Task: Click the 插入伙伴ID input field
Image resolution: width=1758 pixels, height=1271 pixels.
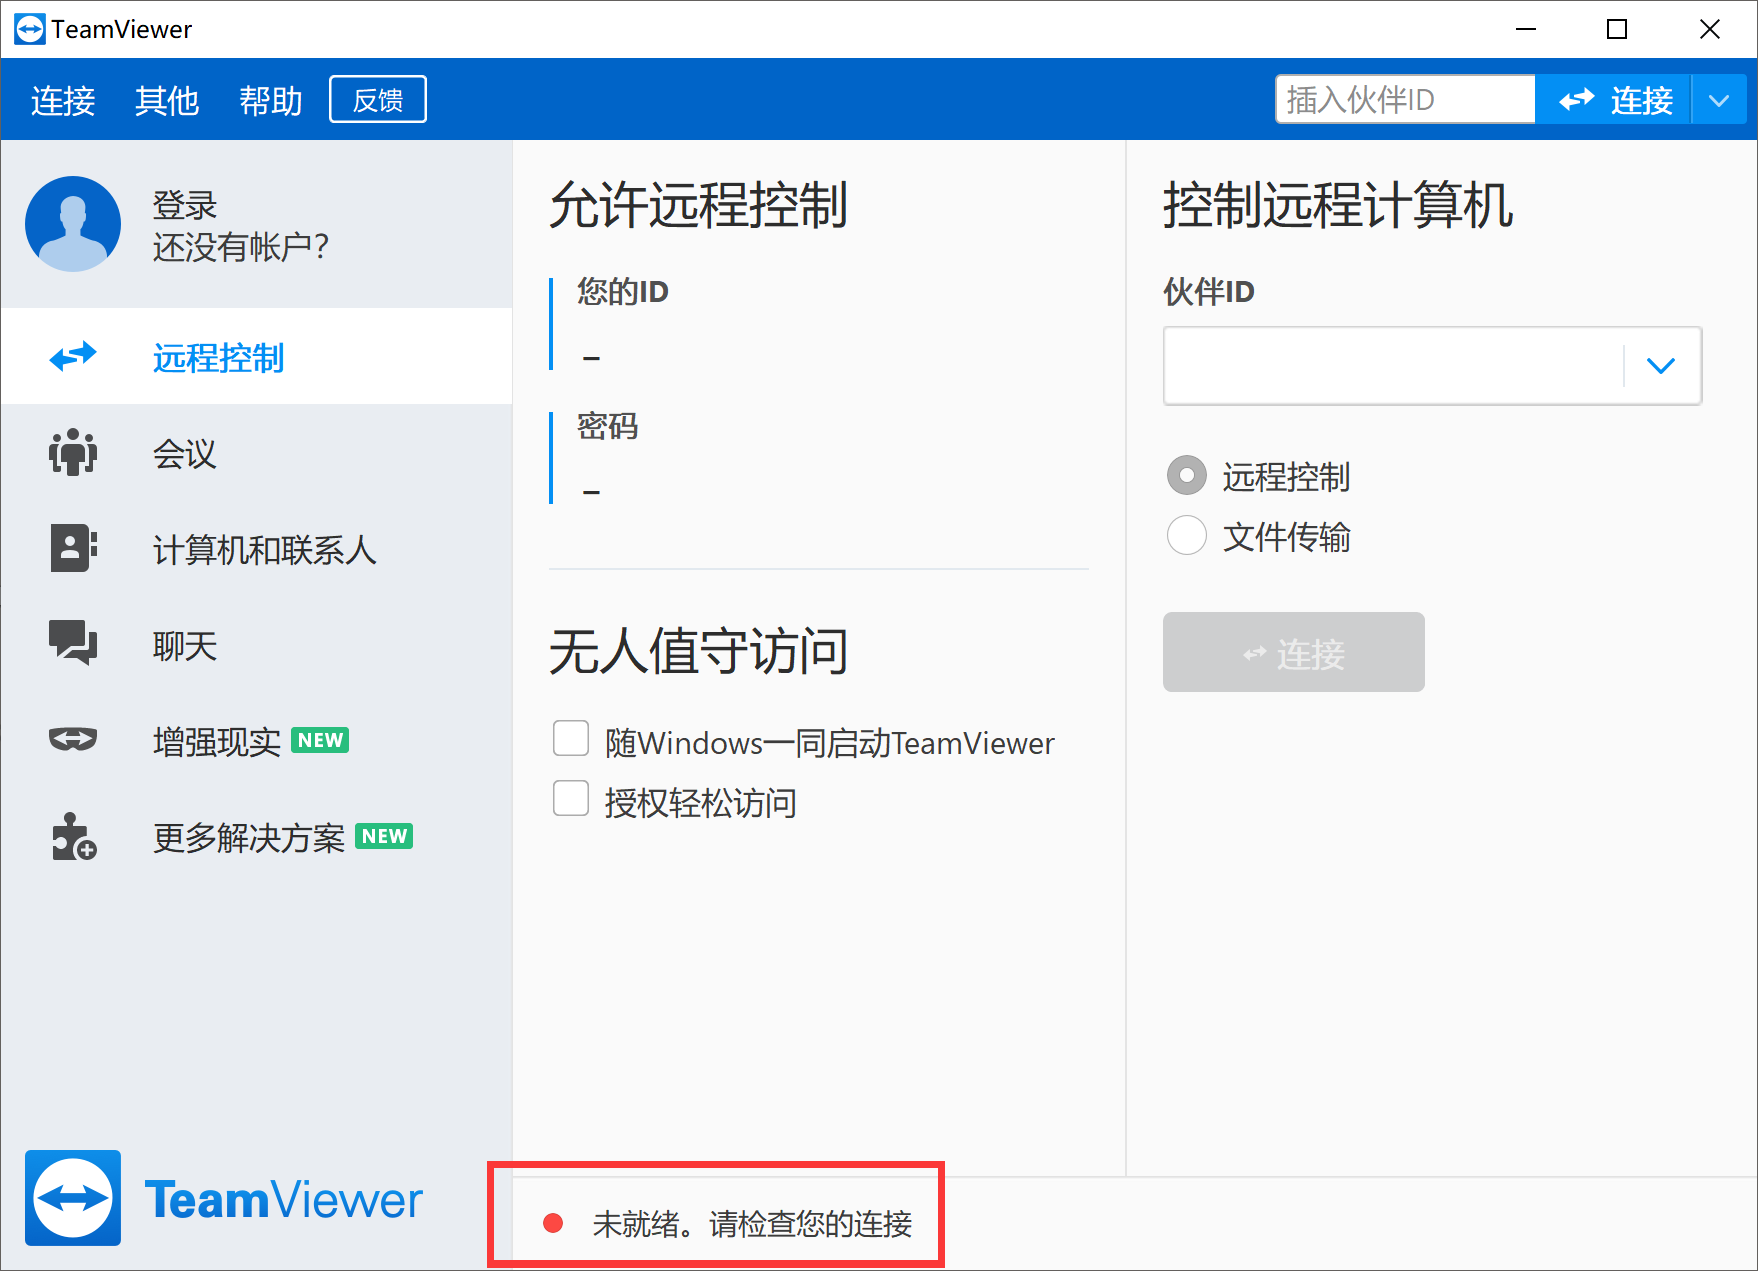Action: coord(1404,99)
